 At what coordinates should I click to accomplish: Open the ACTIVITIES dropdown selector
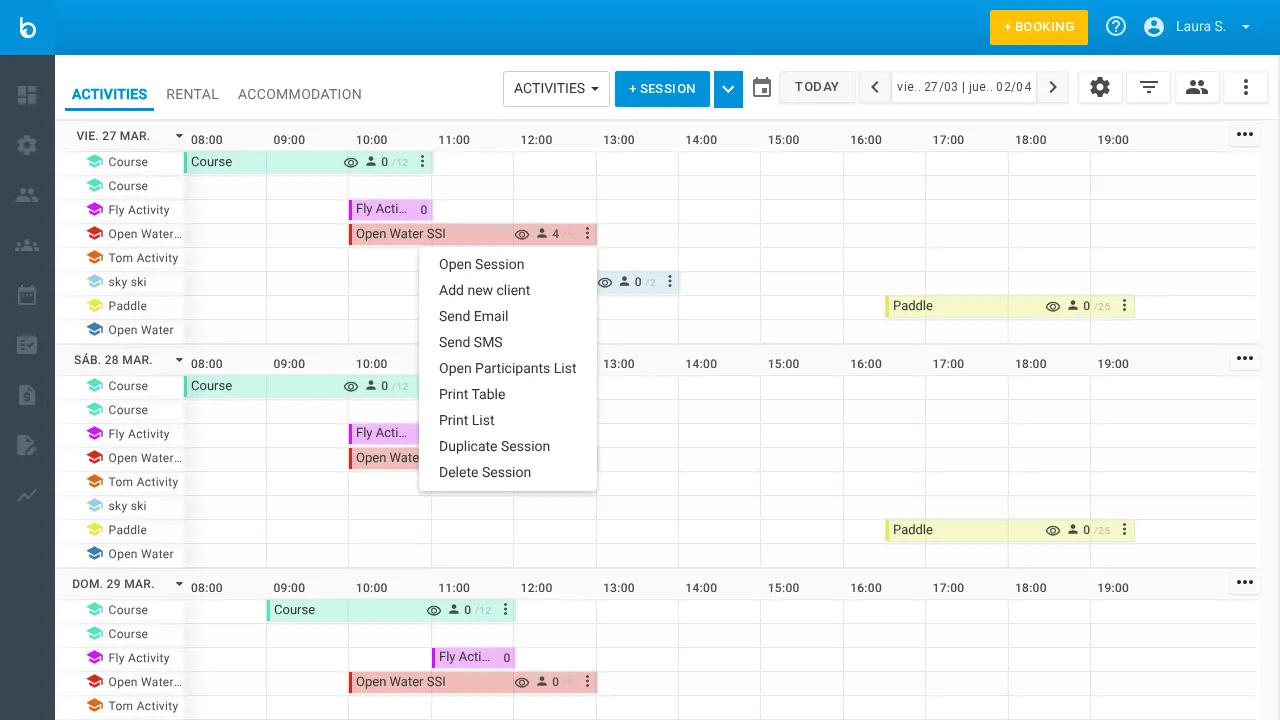pyautogui.click(x=556, y=88)
